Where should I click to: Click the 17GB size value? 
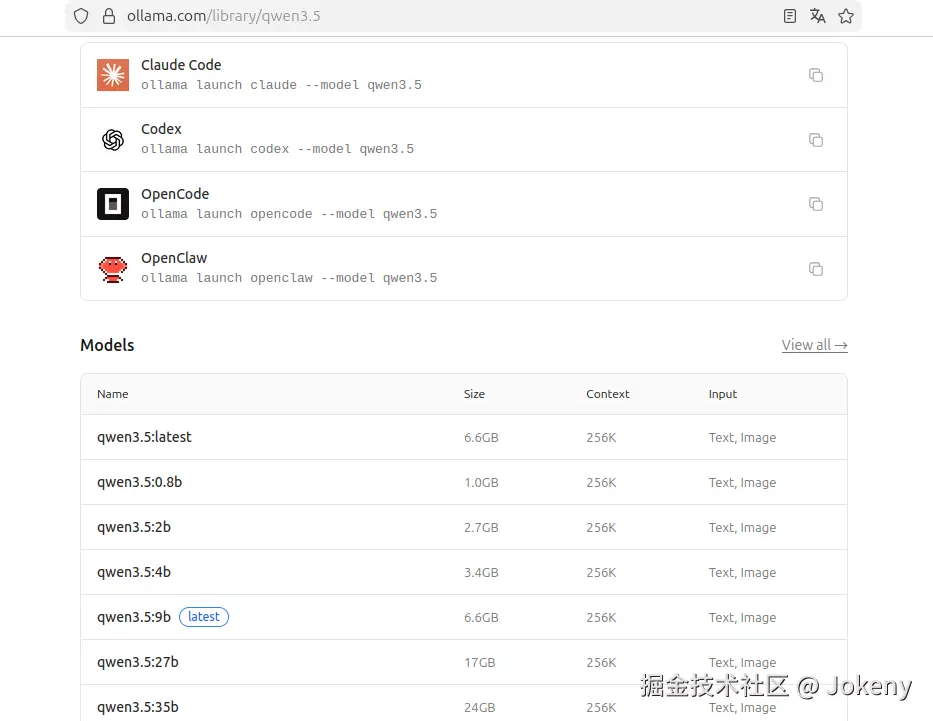(480, 663)
